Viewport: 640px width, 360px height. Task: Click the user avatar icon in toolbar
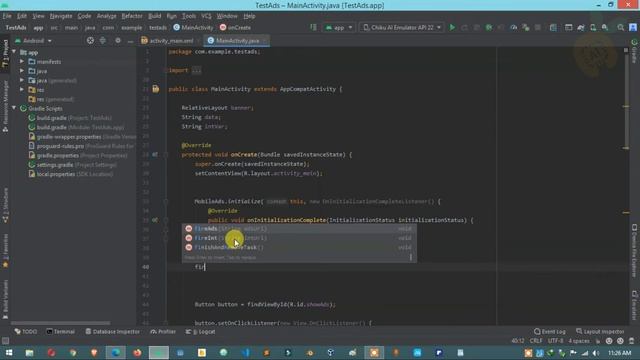point(633,27)
